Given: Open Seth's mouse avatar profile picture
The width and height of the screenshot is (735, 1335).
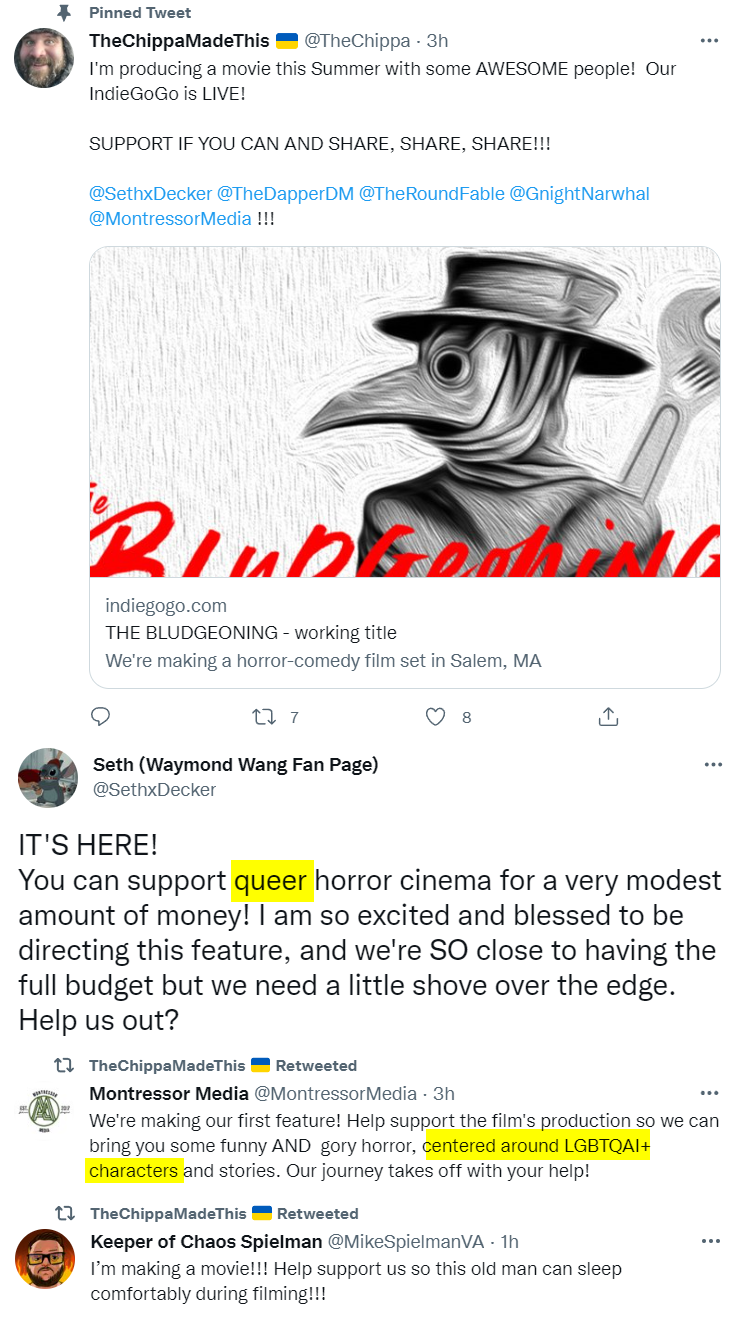Looking at the screenshot, I should [48, 778].
